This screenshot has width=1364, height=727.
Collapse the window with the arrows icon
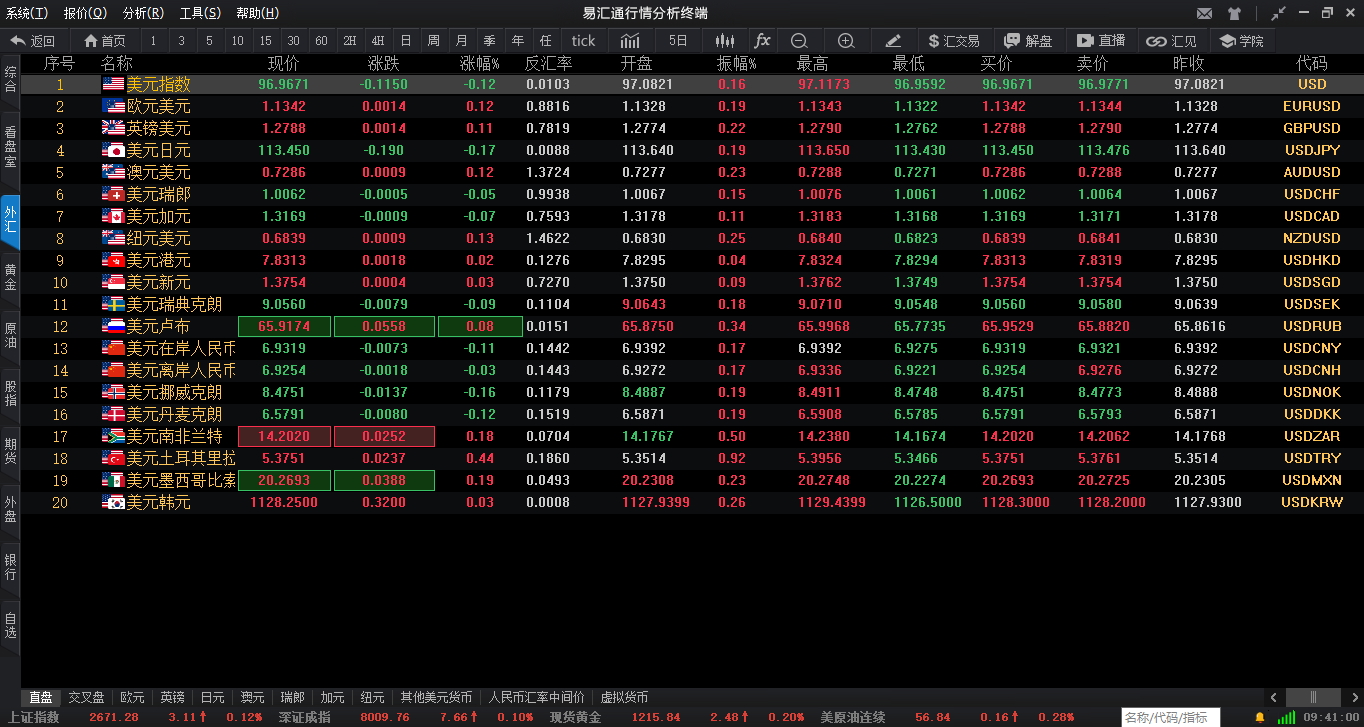click(1278, 14)
